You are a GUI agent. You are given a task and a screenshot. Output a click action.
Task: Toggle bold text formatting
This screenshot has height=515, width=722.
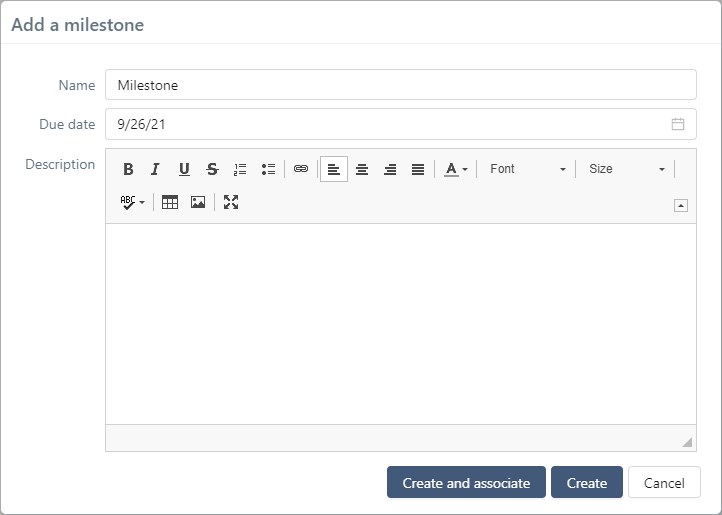pos(128,169)
